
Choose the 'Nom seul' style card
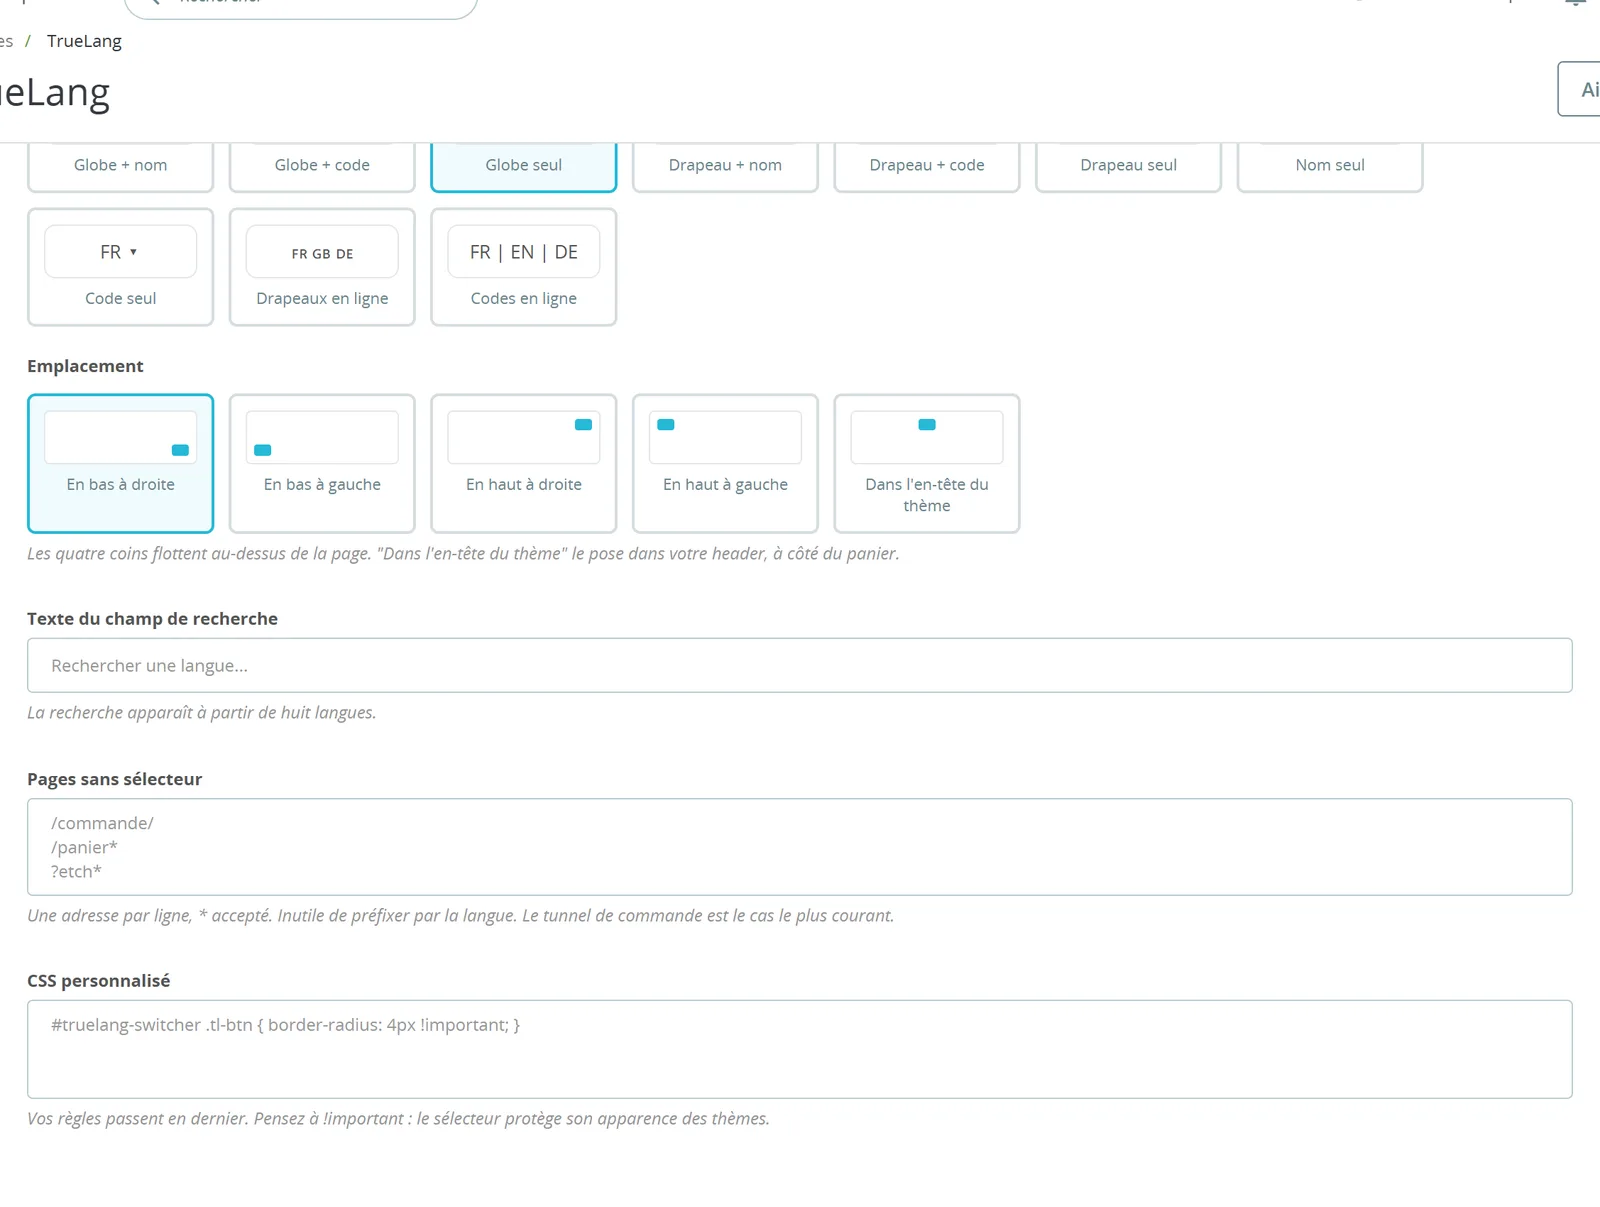point(1330,166)
